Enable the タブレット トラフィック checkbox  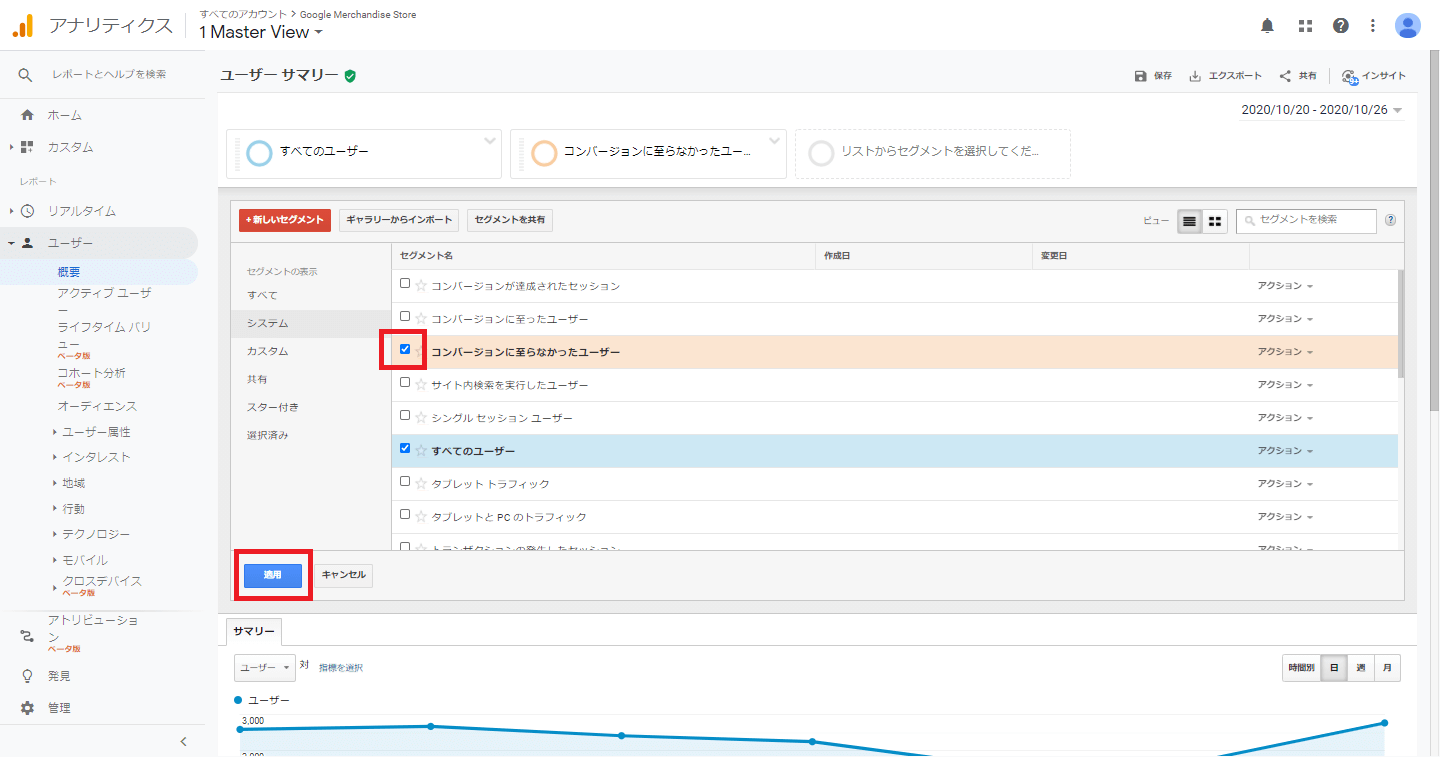(x=405, y=481)
